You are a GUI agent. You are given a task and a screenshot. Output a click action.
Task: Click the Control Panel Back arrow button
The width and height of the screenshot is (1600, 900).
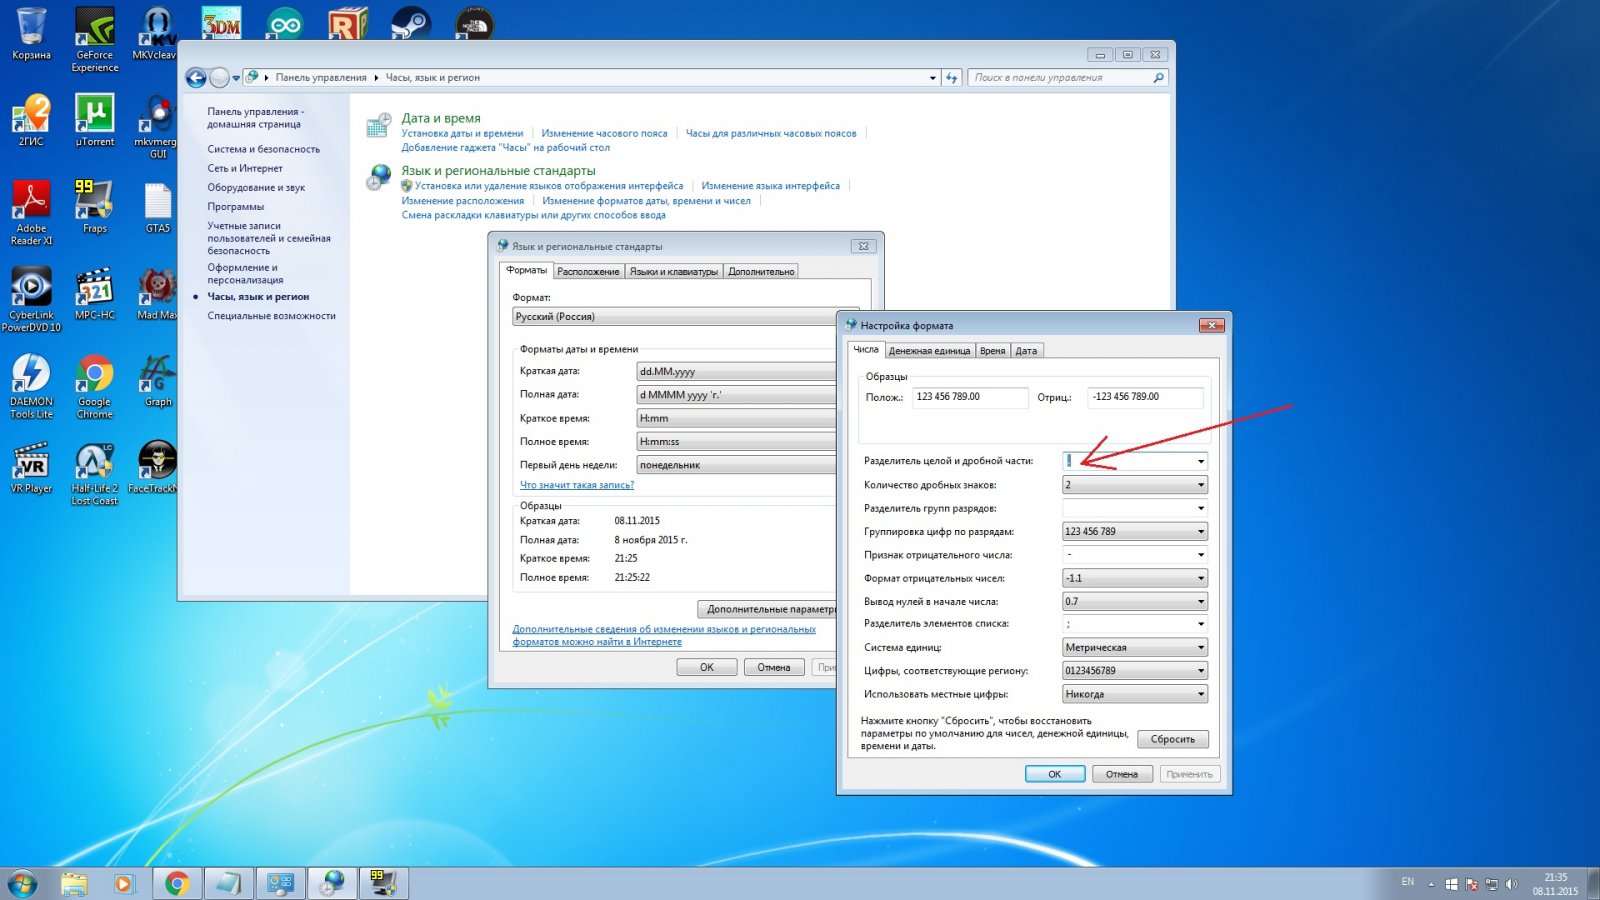click(196, 77)
